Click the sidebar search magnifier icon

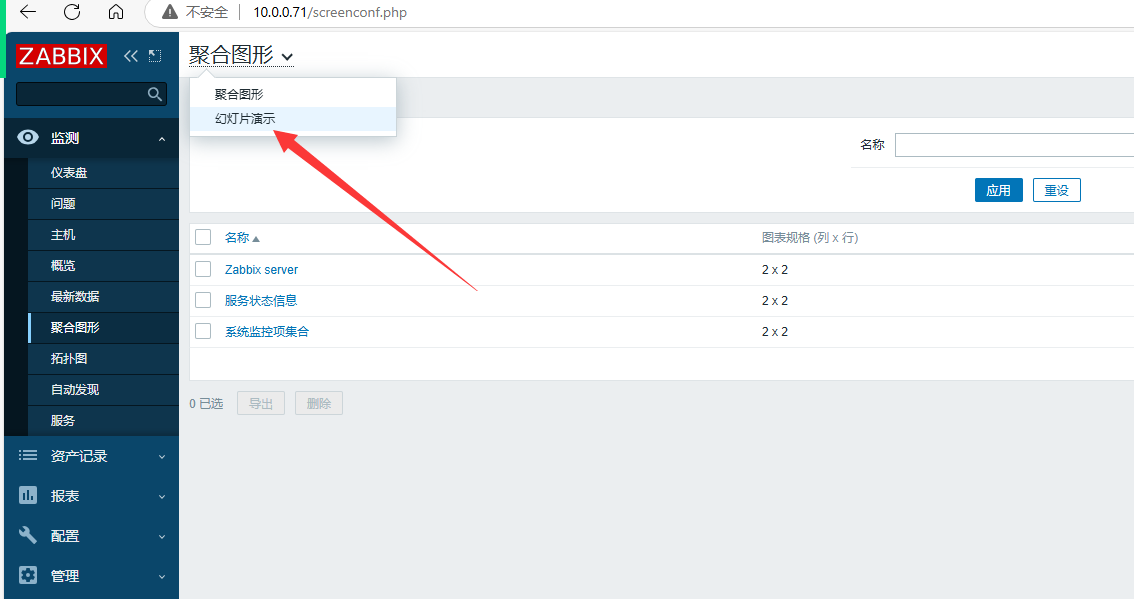coord(155,94)
